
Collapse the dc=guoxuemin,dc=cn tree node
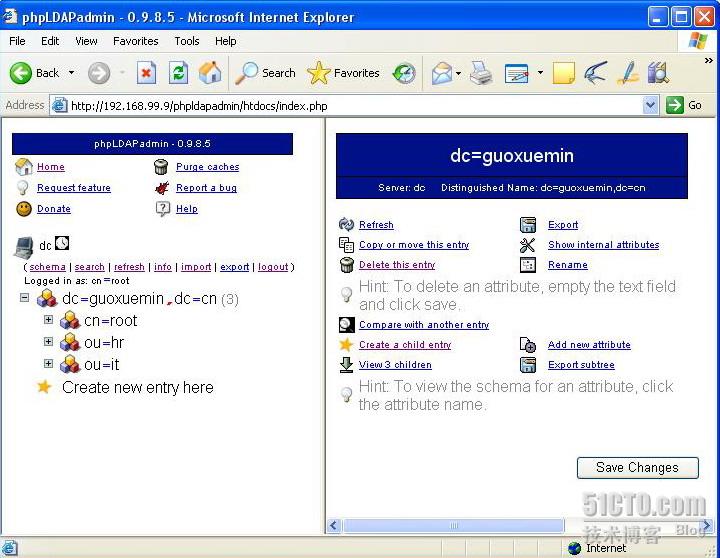tap(24, 298)
